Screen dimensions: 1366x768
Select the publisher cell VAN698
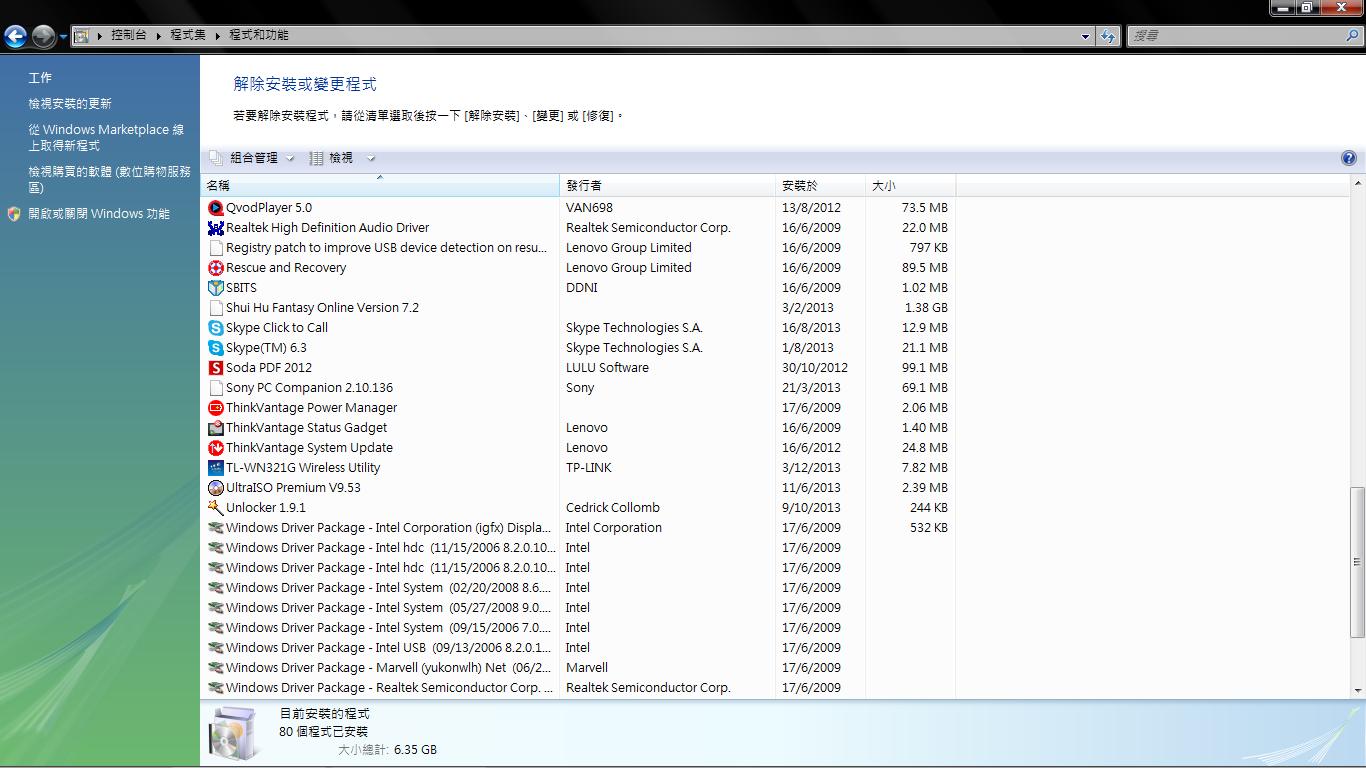(589, 208)
